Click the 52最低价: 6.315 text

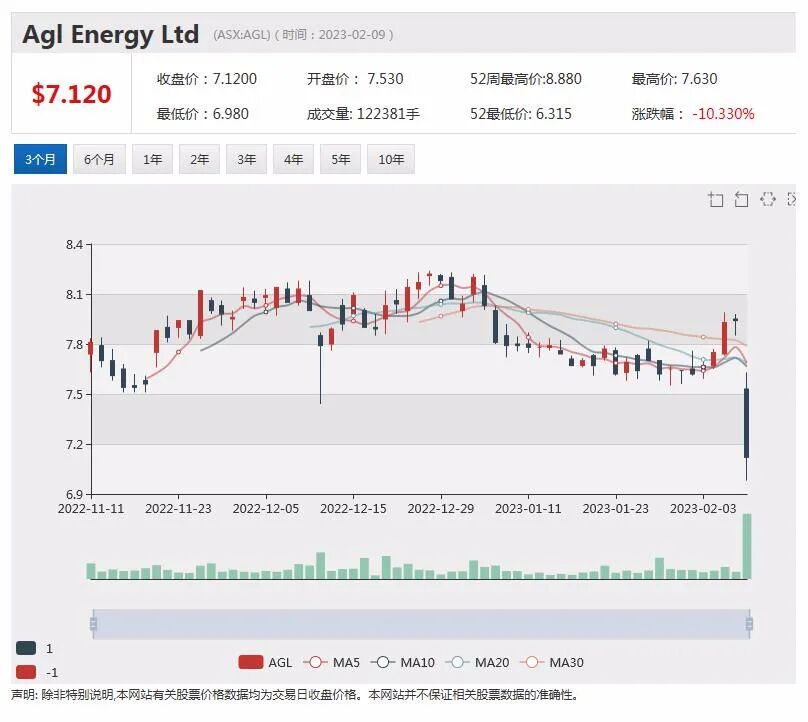coord(520,114)
